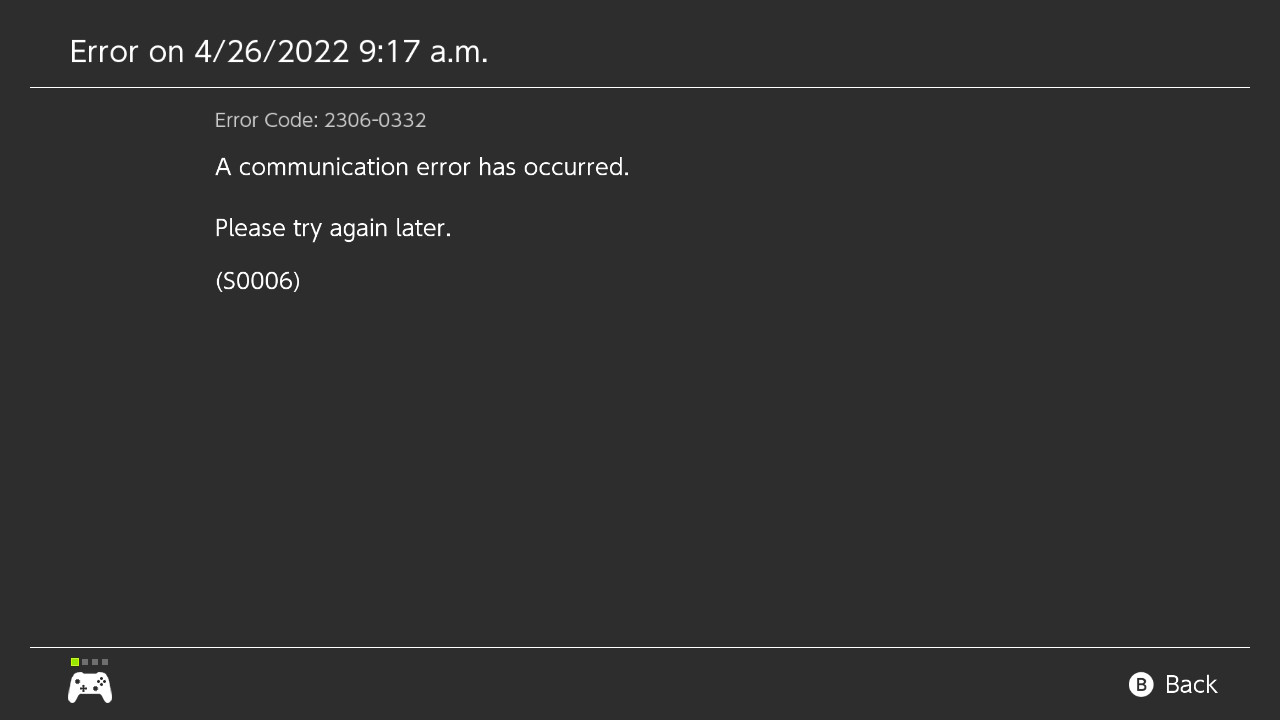Click the word "communication" in the message
Image resolution: width=1280 pixels, height=720 pixels.
(x=324, y=167)
